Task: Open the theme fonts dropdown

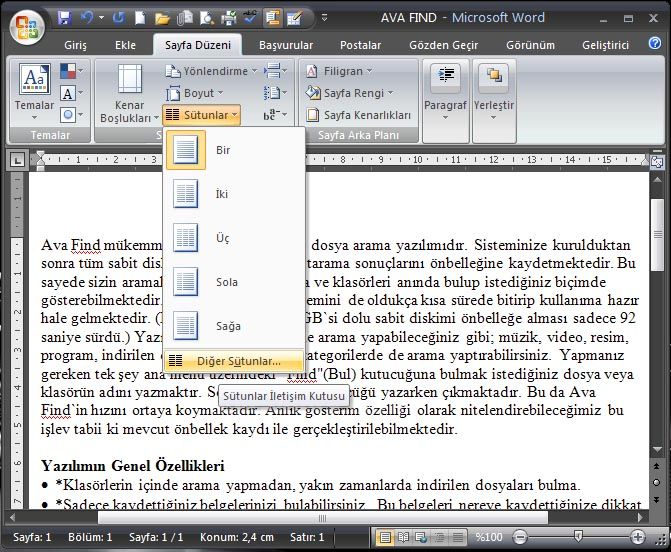Action: (x=71, y=93)
